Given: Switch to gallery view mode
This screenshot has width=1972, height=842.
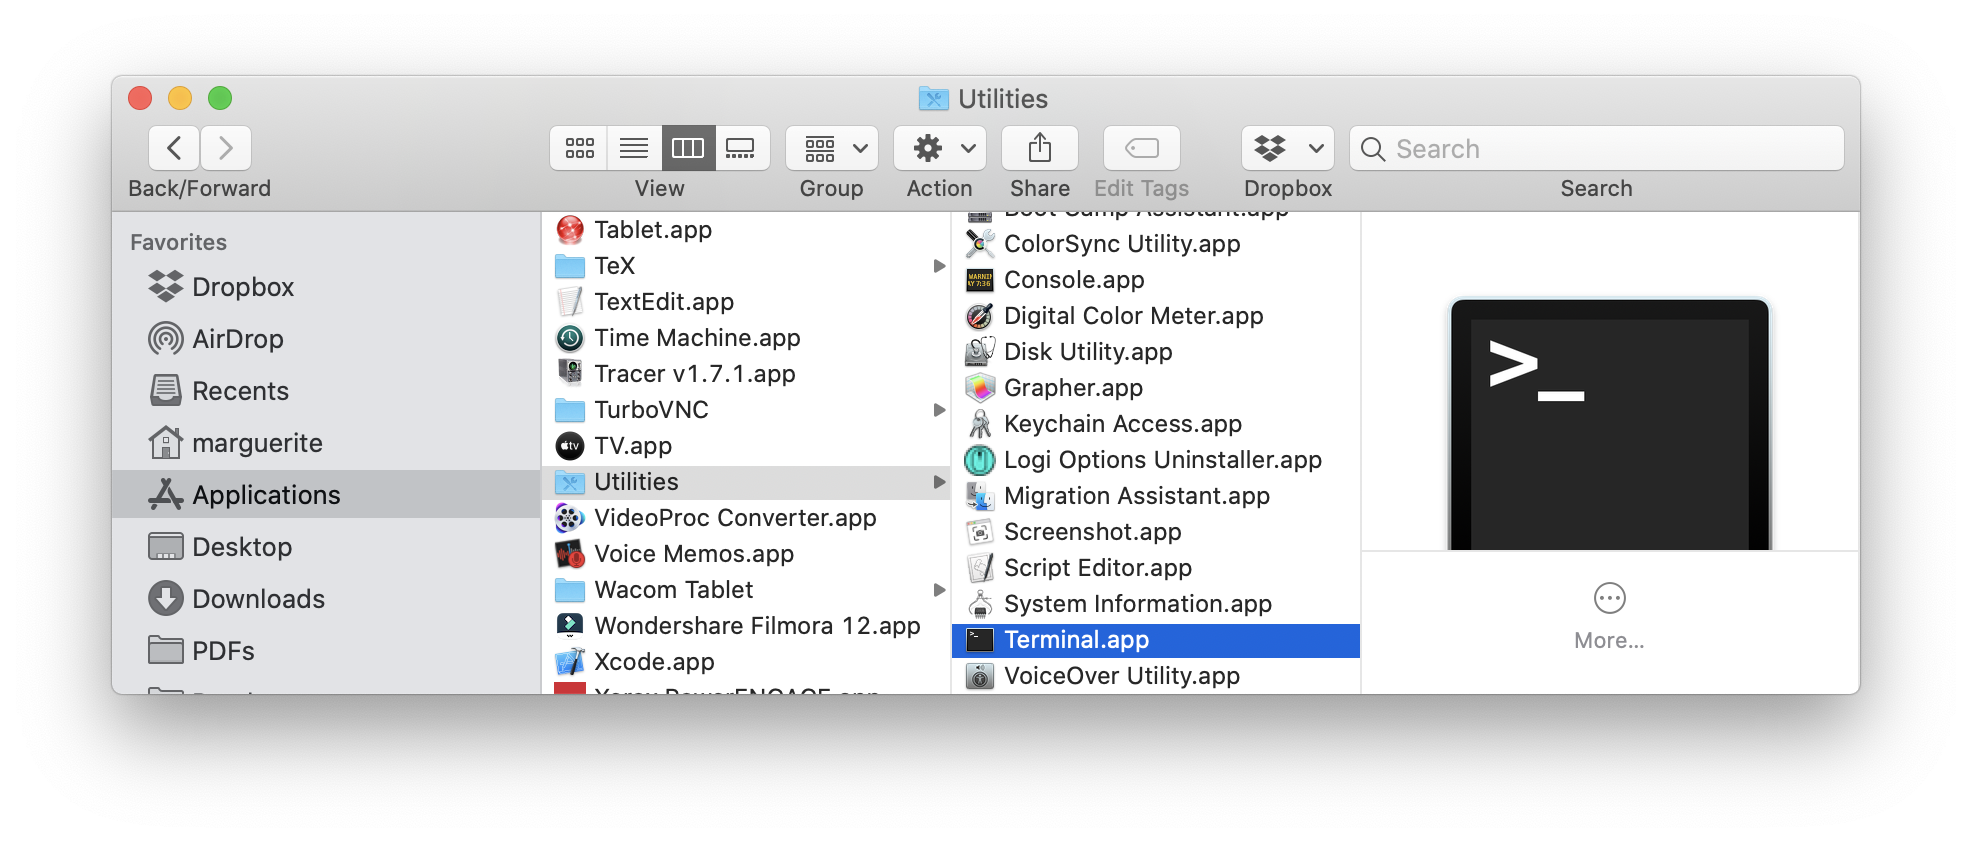Looking at the screenshot, I should click(741, 149).
